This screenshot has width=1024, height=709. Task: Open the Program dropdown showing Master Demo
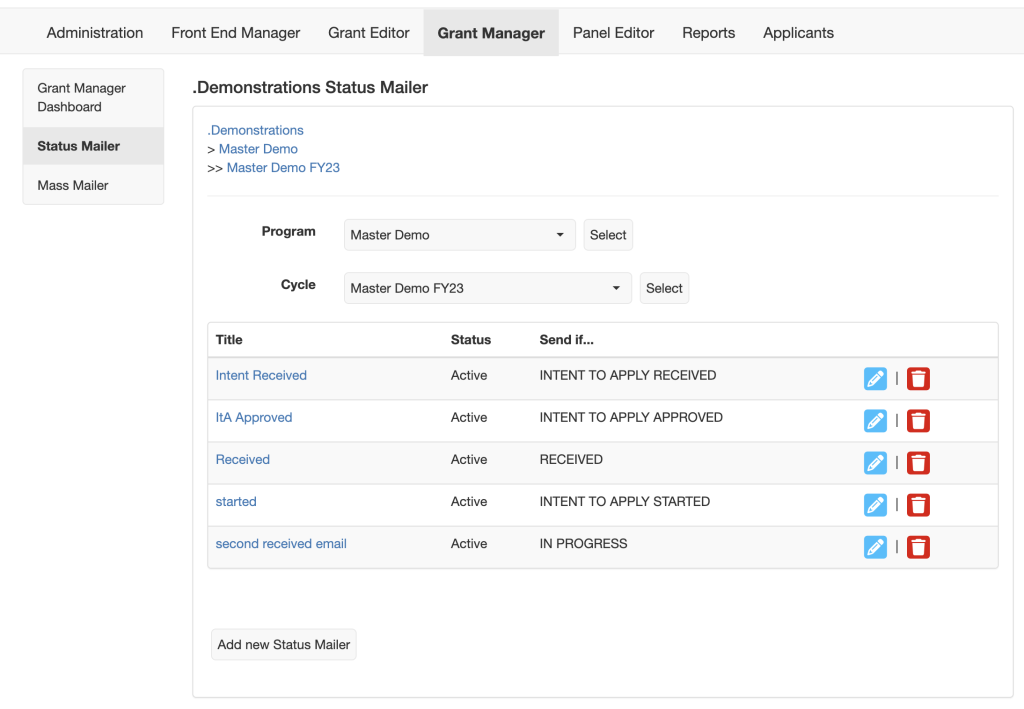coord(459,234)
